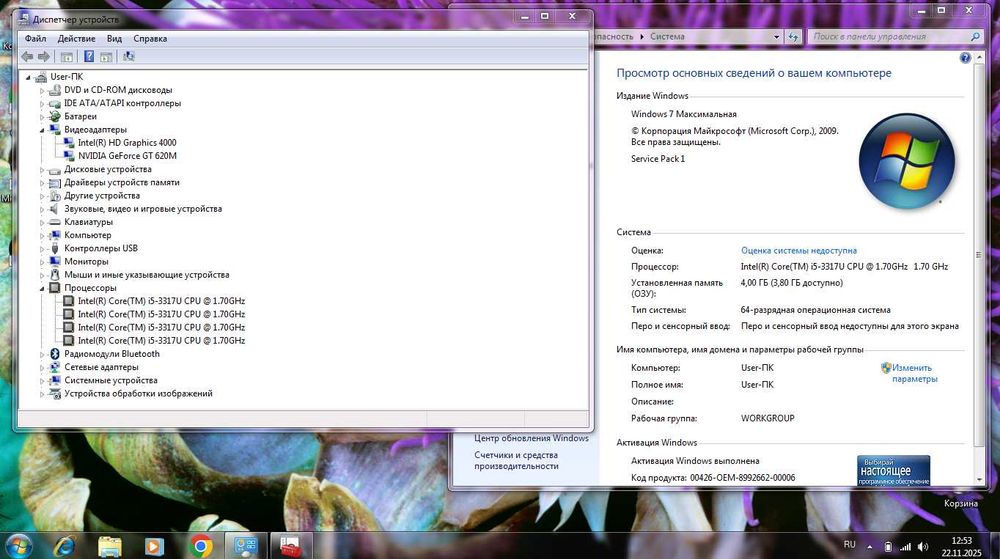Open Счетчики и средства производительности link
This screenshot has width=1000, height=559.
pyautogui.click(x=516, y=460)
